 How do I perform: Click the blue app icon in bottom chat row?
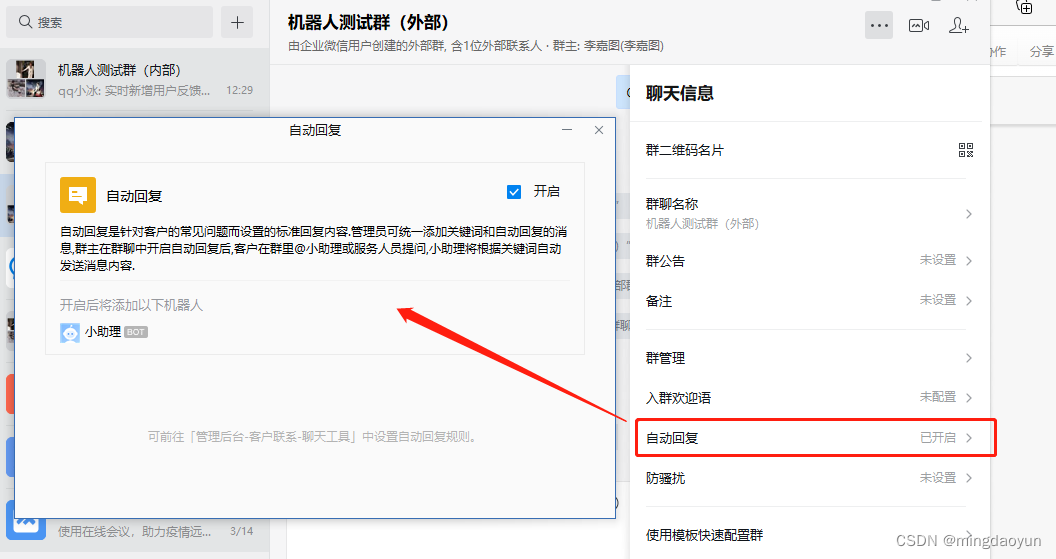click(x=26, y=521)
